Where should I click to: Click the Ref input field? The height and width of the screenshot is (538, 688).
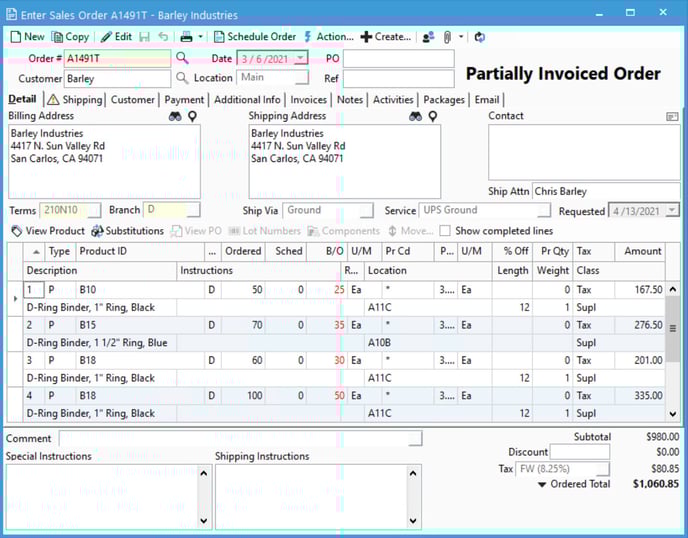[x=398, y=79]
